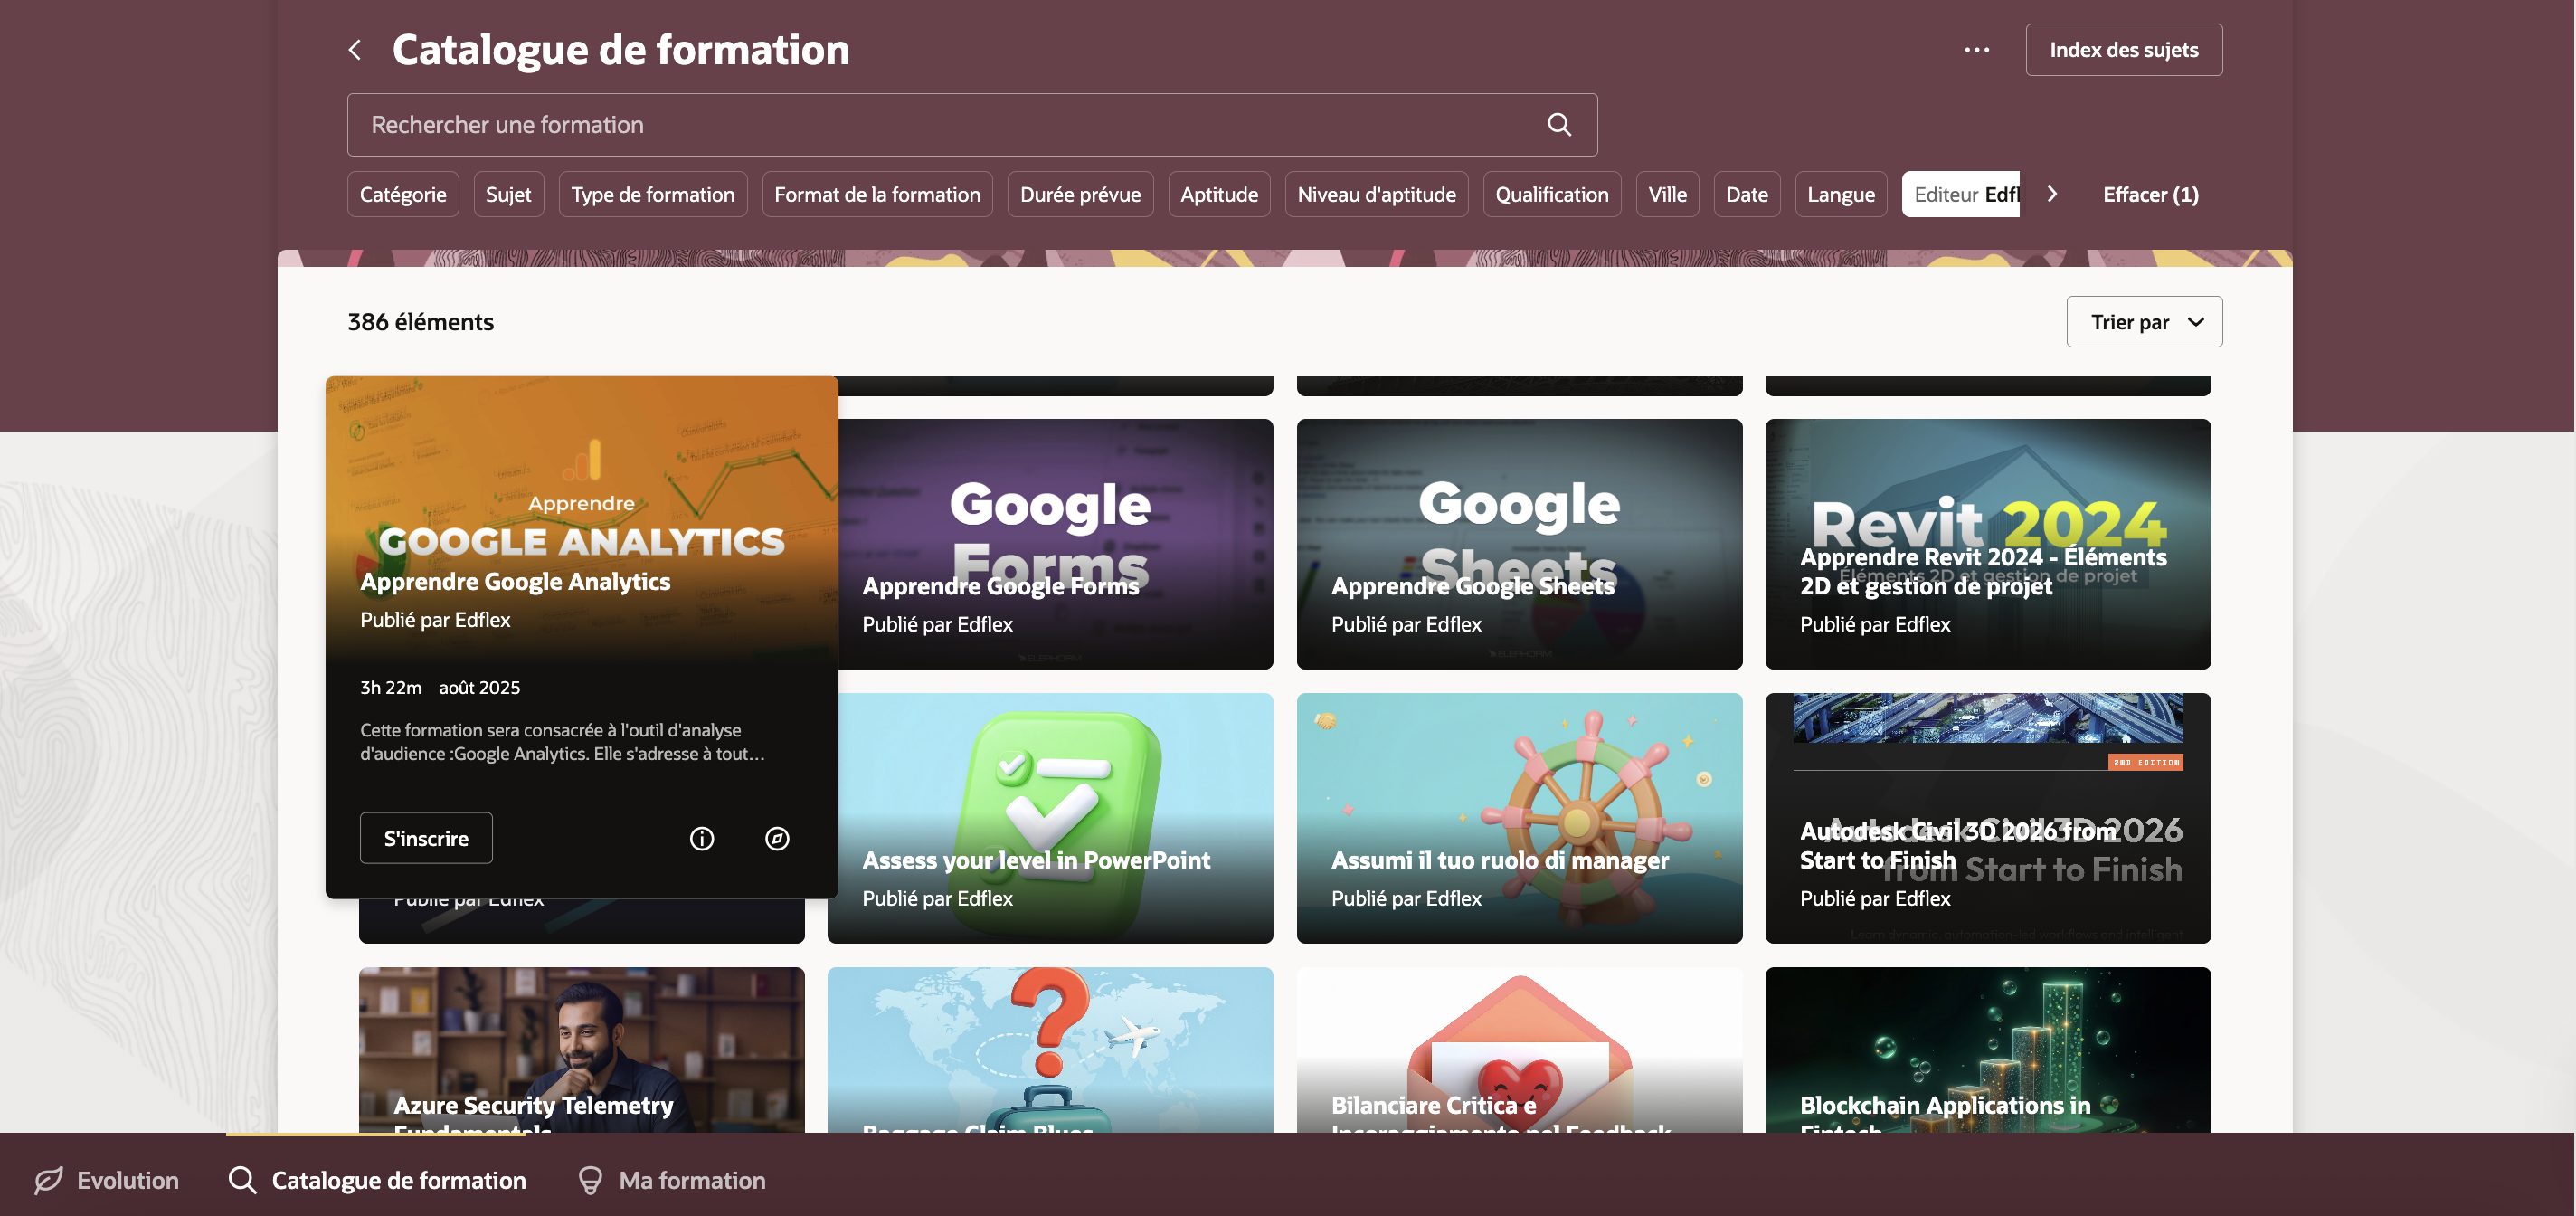Clear filters with Effacer (1)
The height and width of the screenshot is (1216, 2576).
(2150, 194)
